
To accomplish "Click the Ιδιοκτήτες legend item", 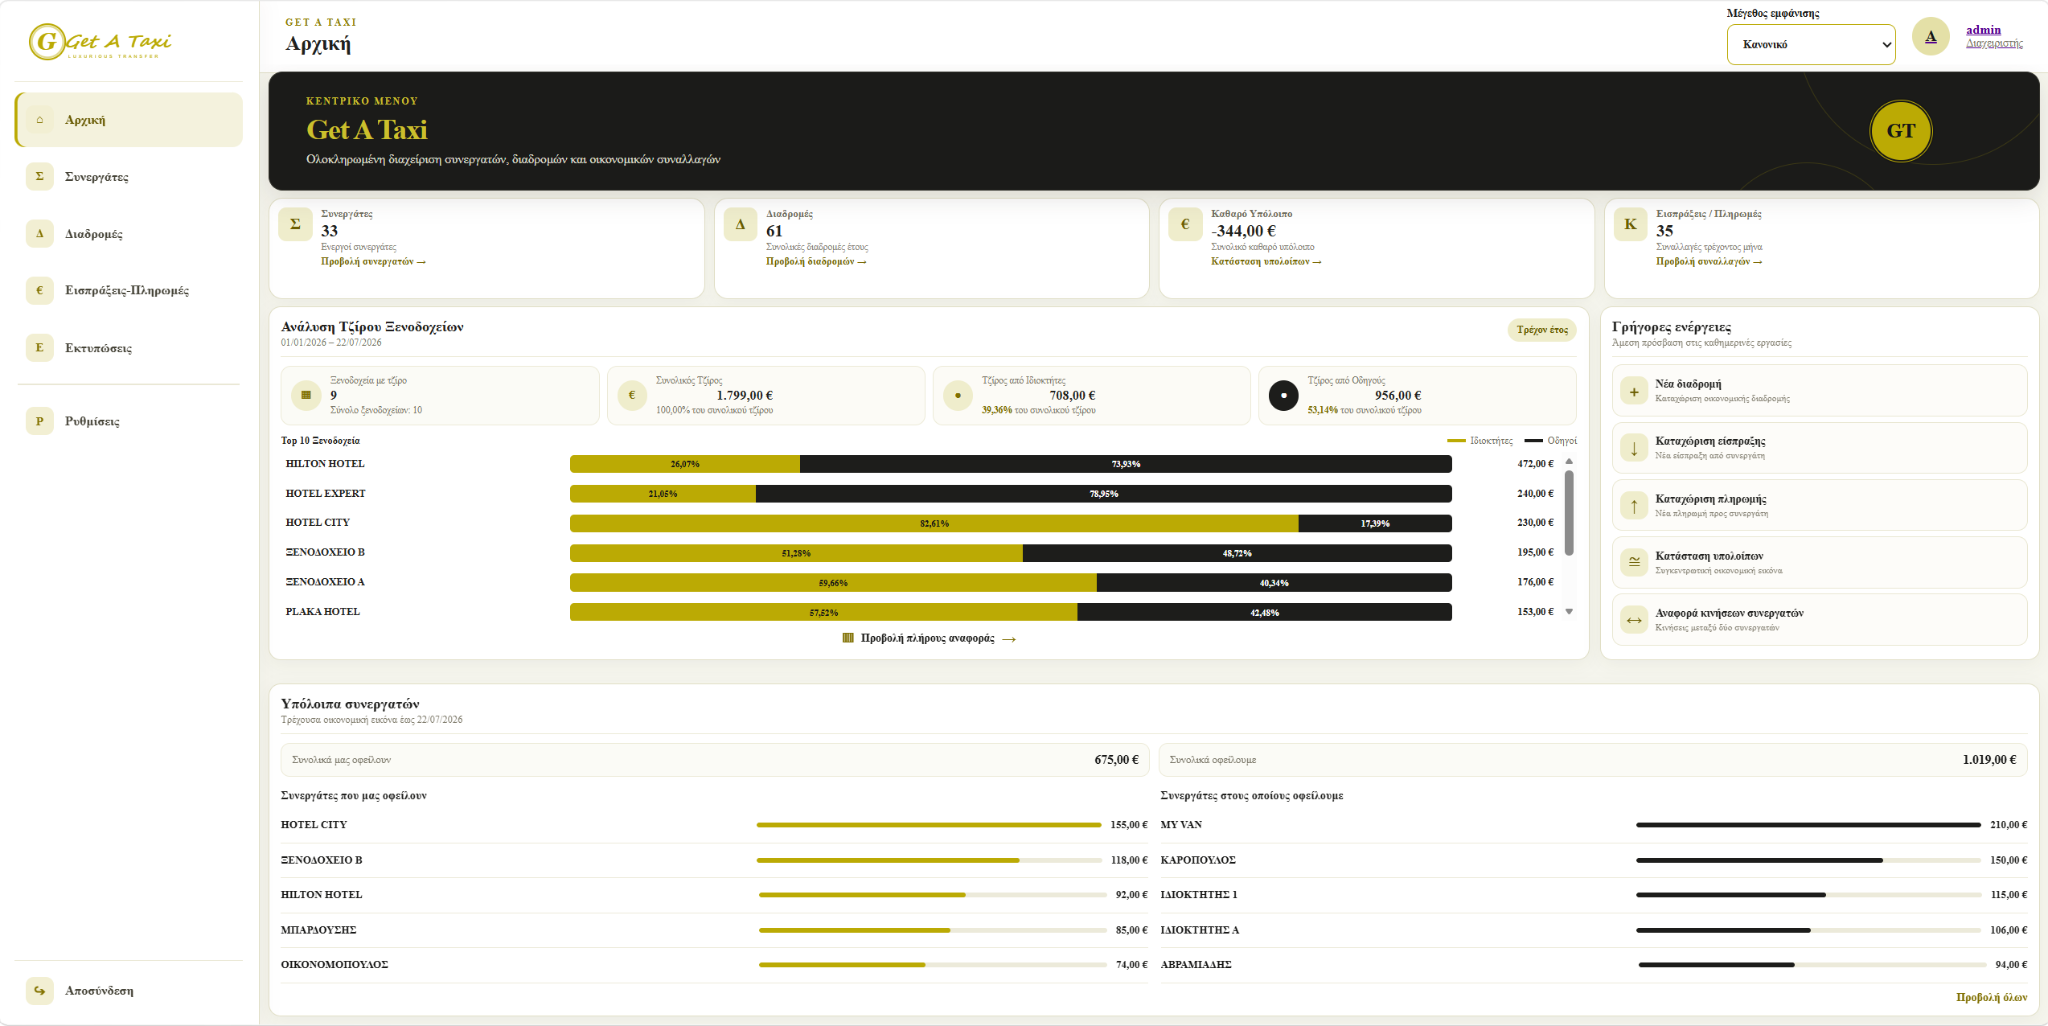I will (1480, 441).
